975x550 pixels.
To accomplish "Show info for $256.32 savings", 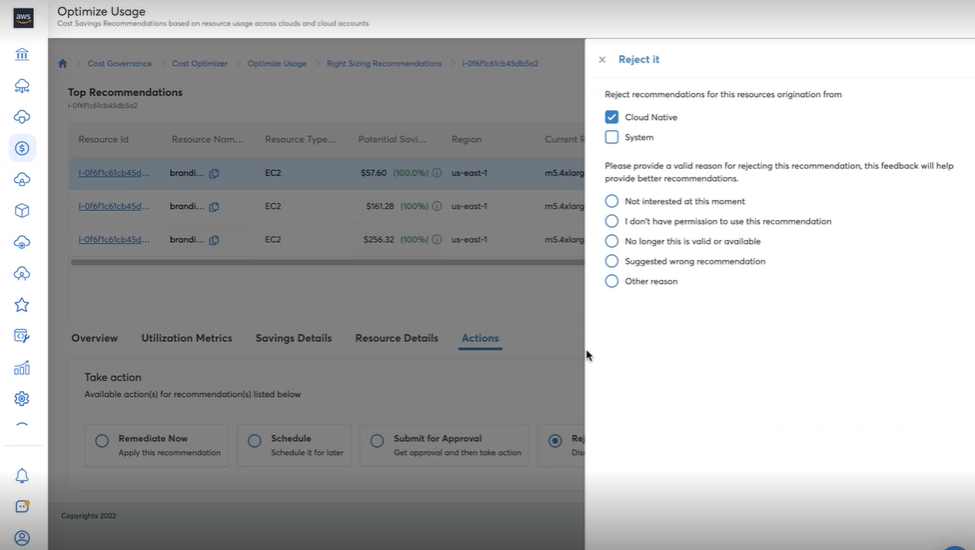I will click(437, 239).
